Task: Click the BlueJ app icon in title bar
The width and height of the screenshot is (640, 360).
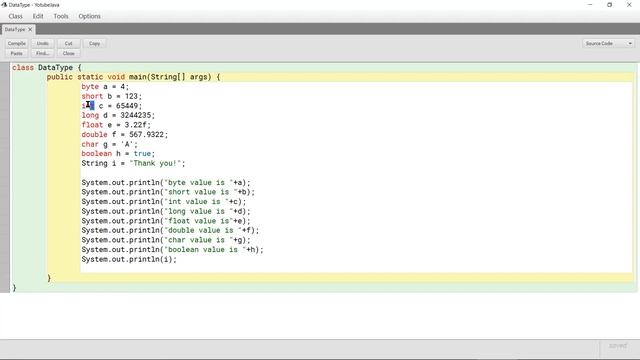Action: (x=4, y=5)
